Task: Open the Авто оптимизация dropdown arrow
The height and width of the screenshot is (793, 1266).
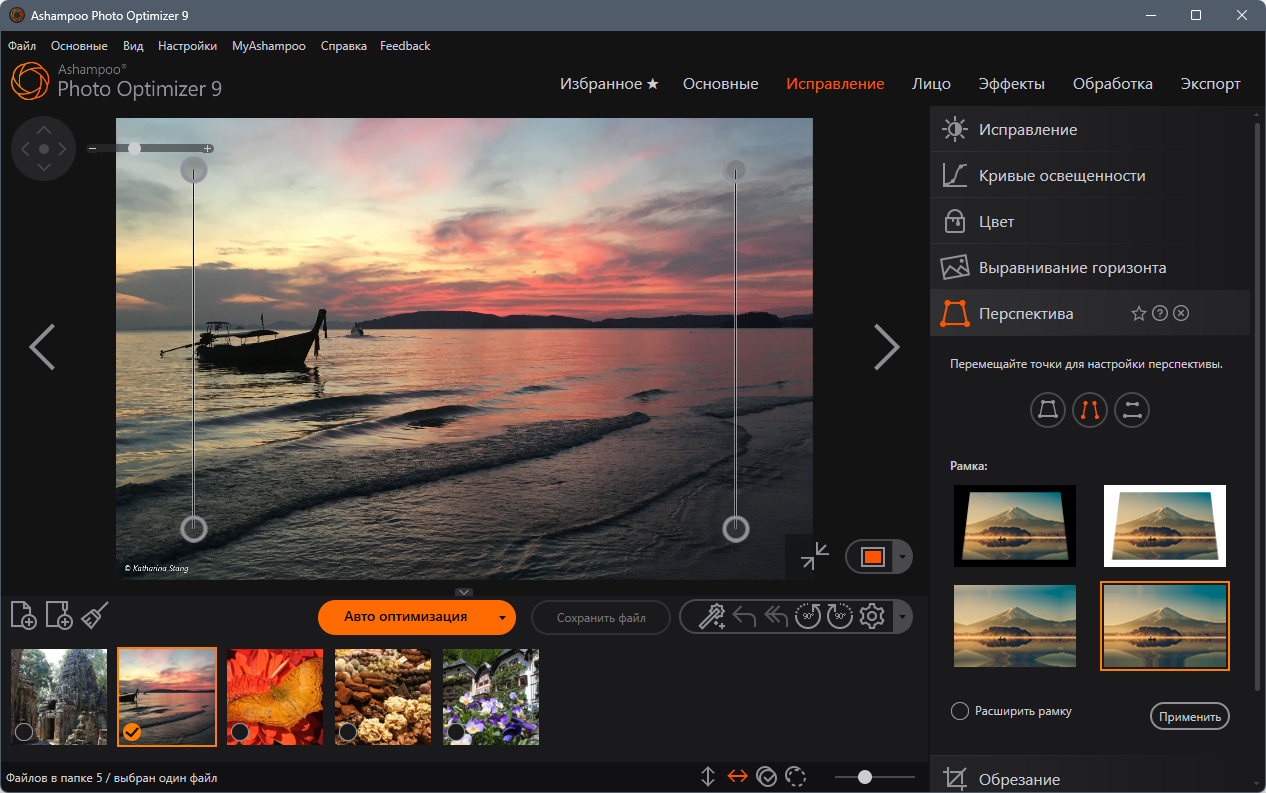Action: coord(502,618)
